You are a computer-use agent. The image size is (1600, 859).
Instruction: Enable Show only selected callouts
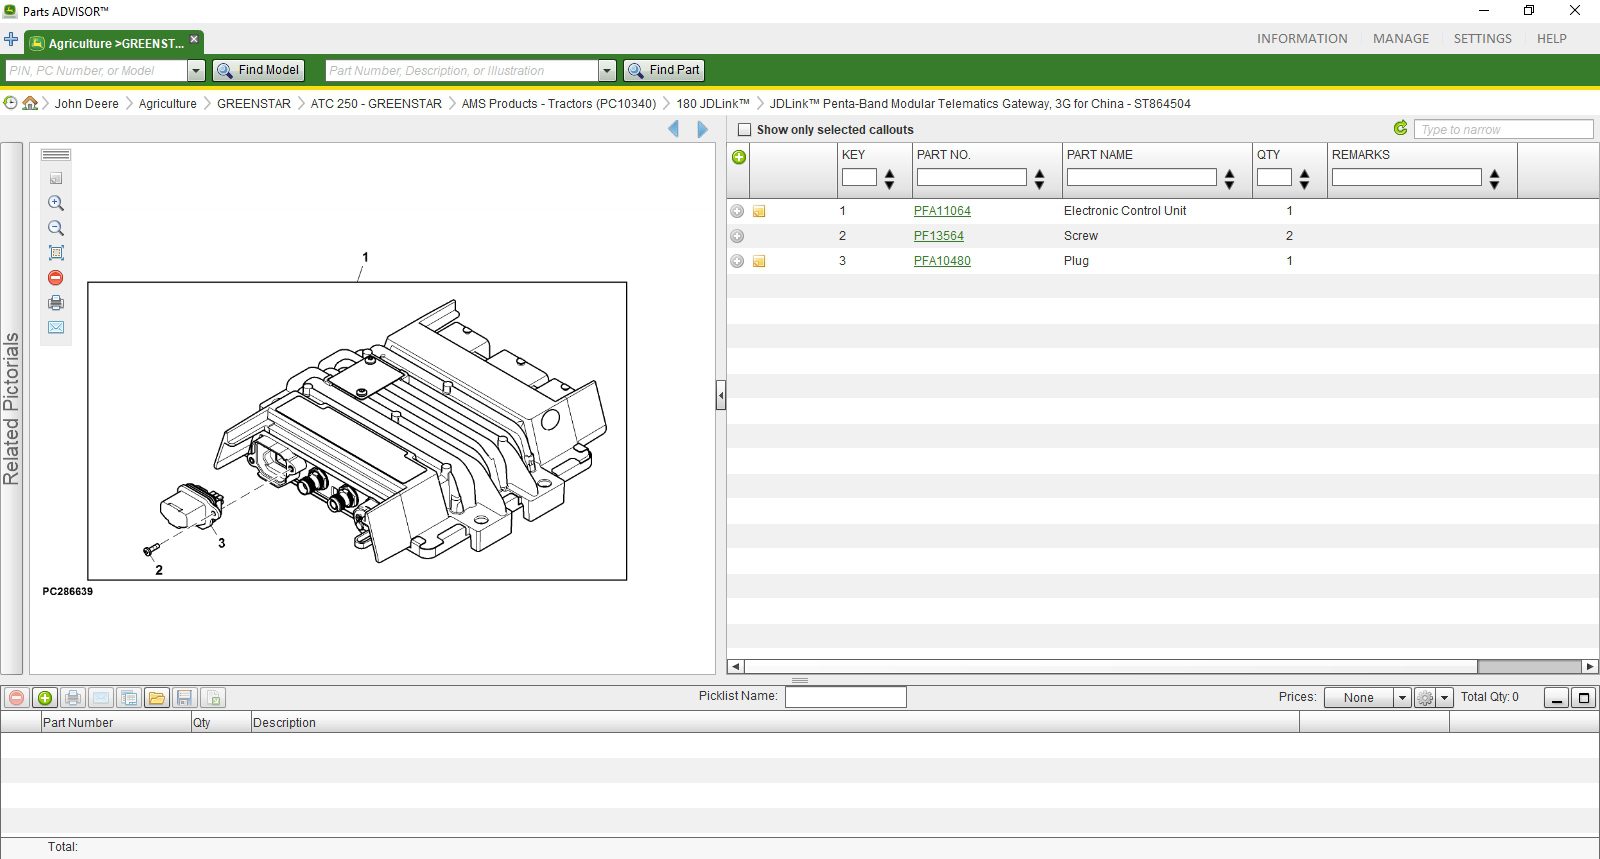coord(744,130)
